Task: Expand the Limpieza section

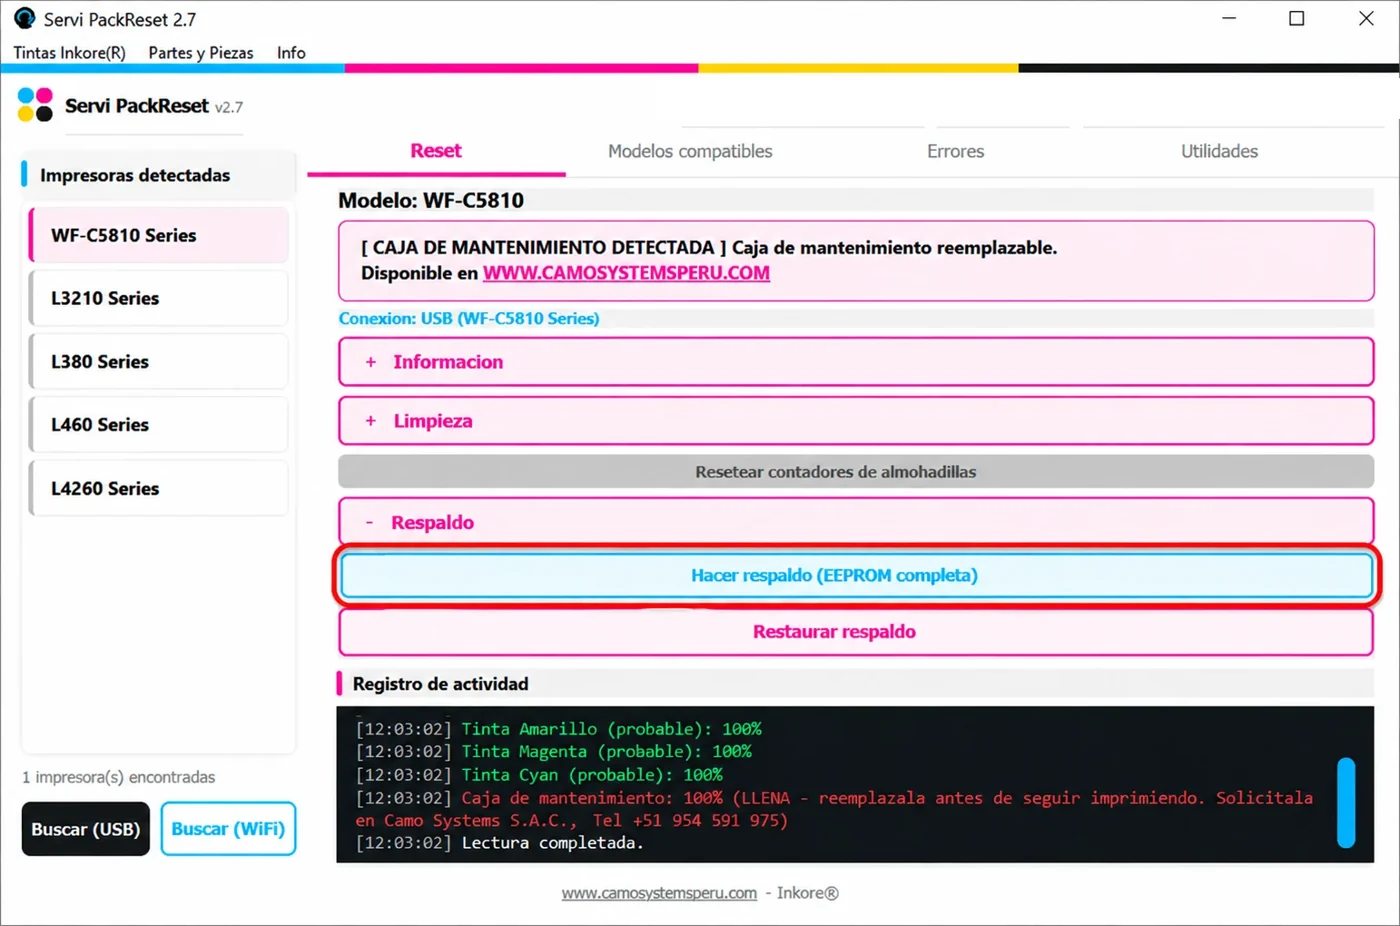Action: point(856,421)
